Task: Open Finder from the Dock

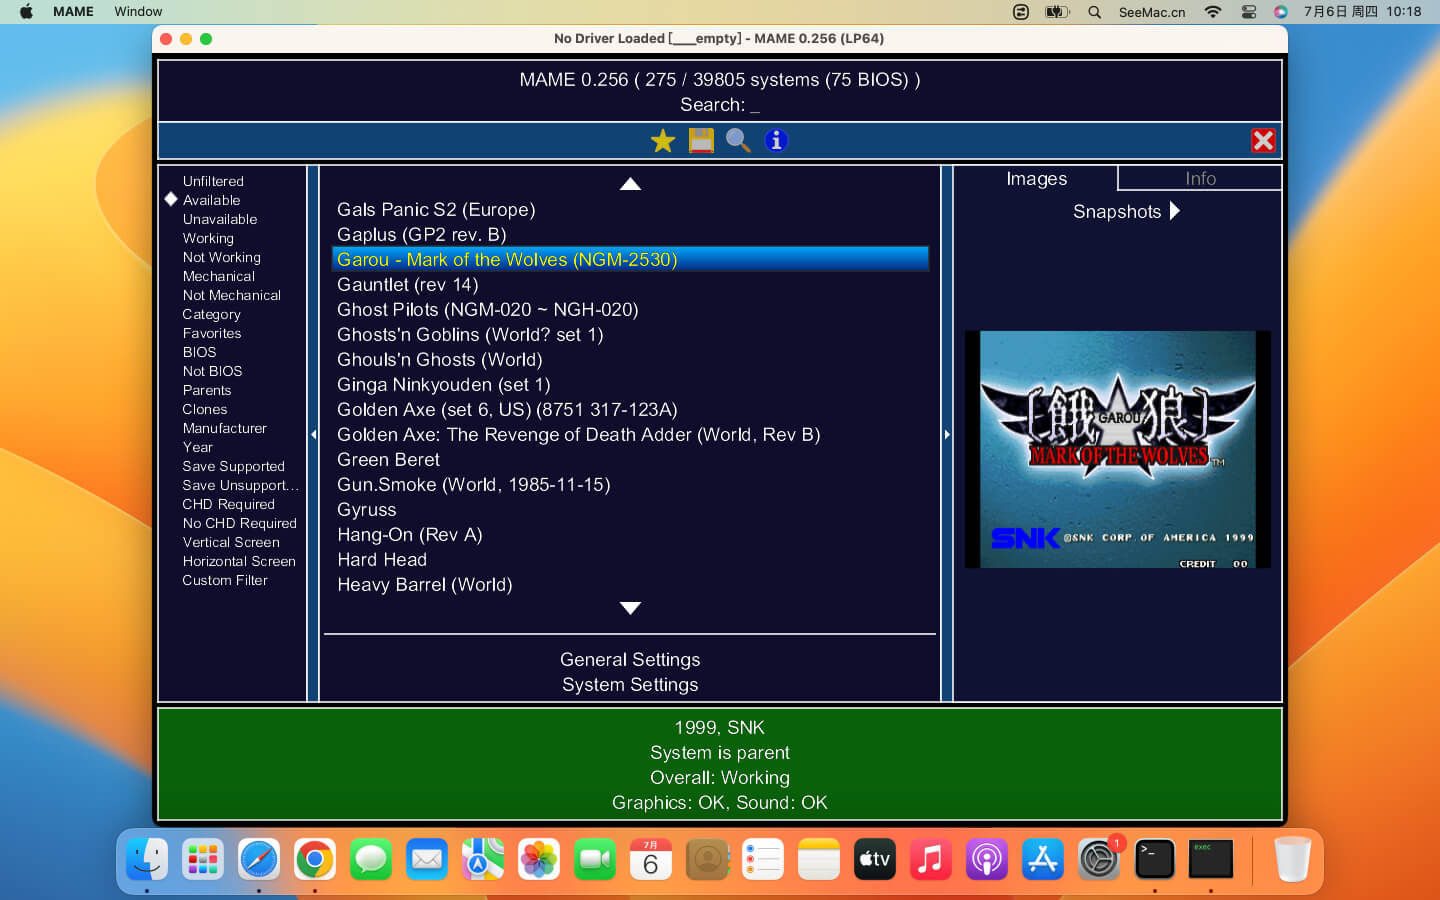Action: click(147, 859)
